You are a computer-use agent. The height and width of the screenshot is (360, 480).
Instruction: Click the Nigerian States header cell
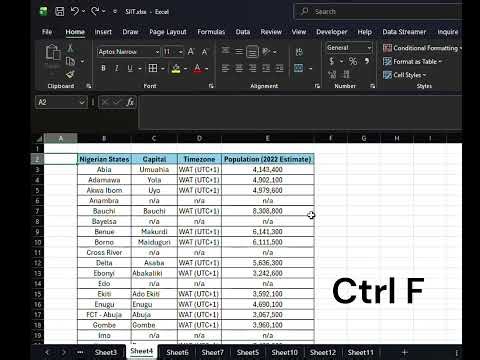pyautogui.click(x=104, y=159)
